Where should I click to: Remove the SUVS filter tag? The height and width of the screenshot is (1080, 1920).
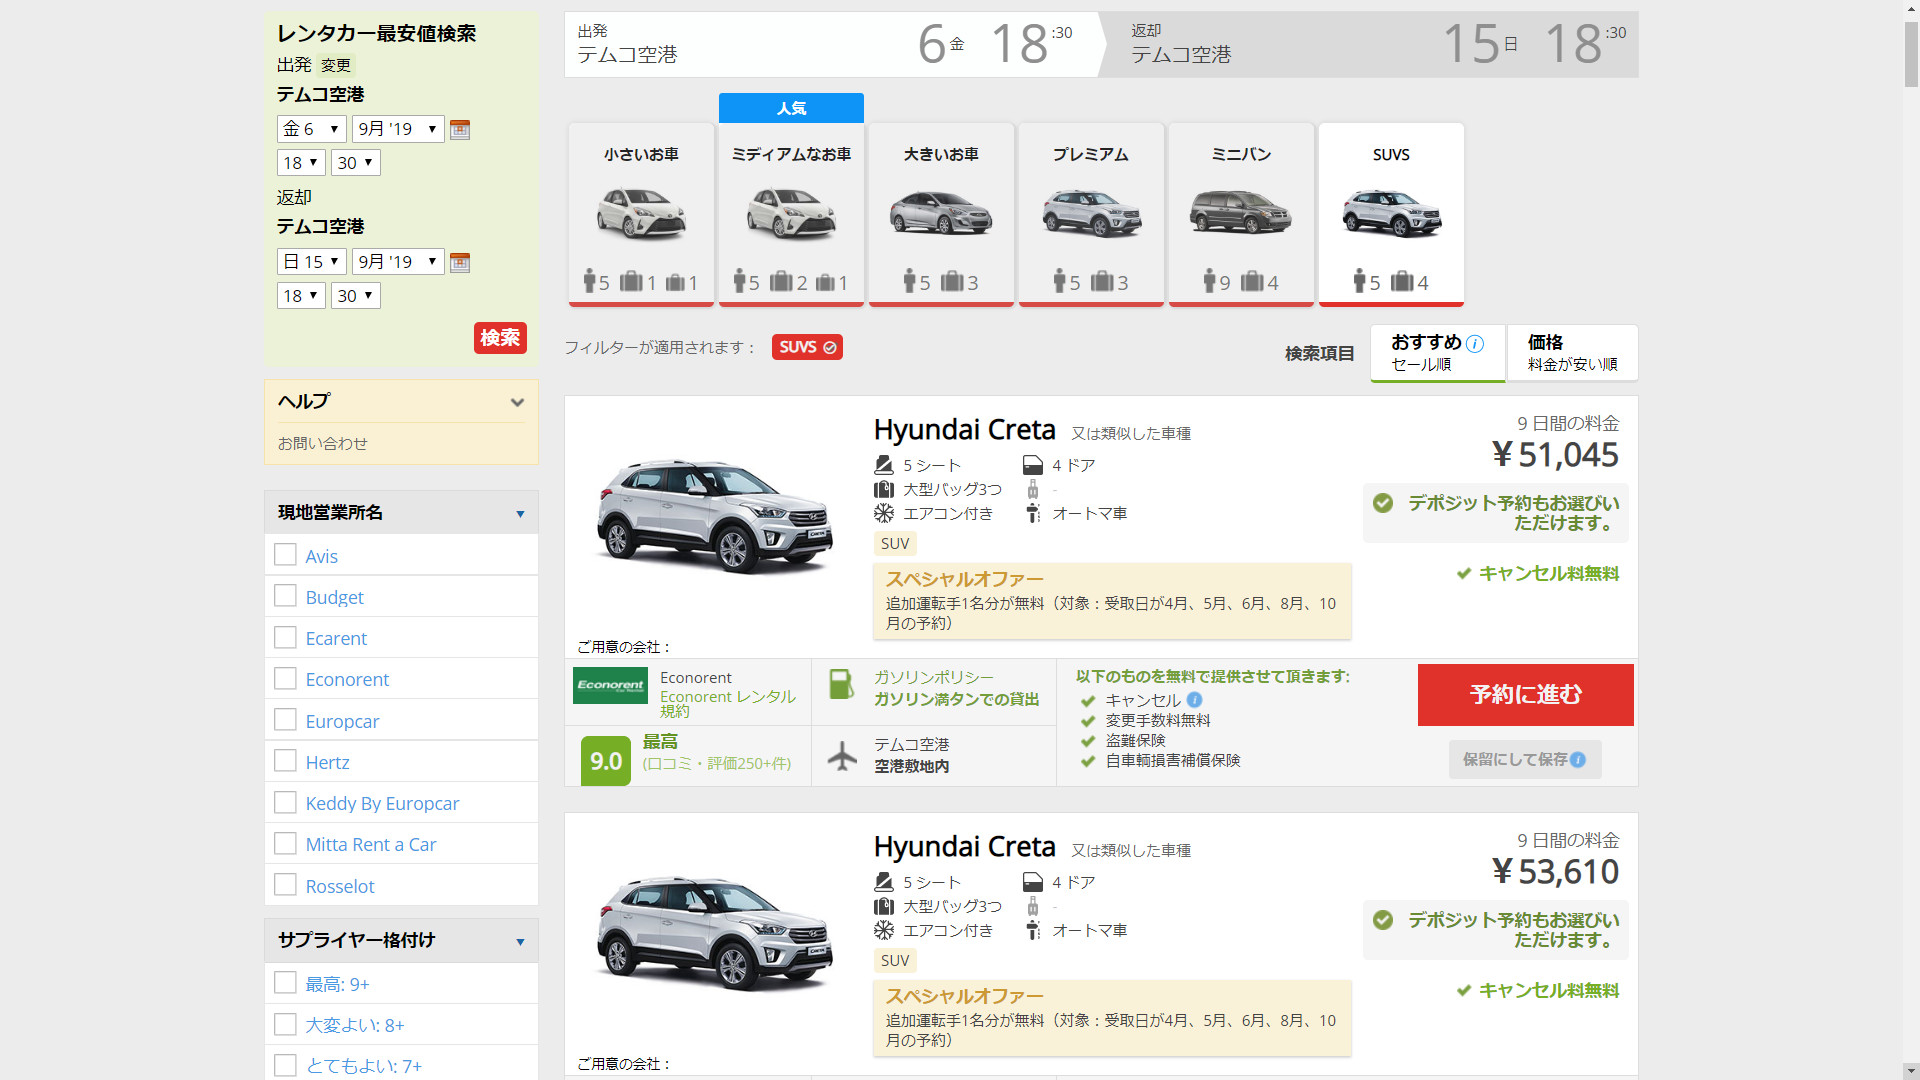coord(829,347)
